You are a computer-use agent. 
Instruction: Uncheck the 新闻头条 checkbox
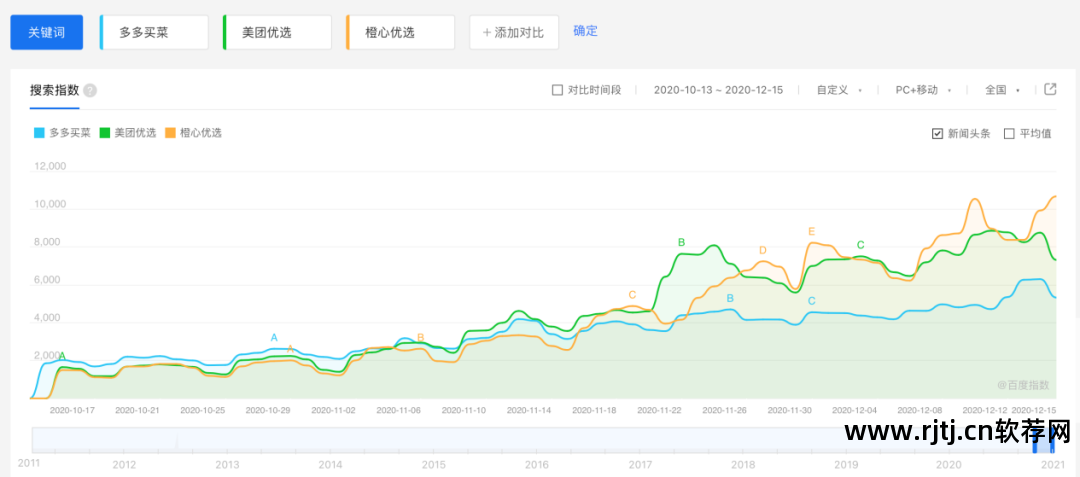point(937,134)
